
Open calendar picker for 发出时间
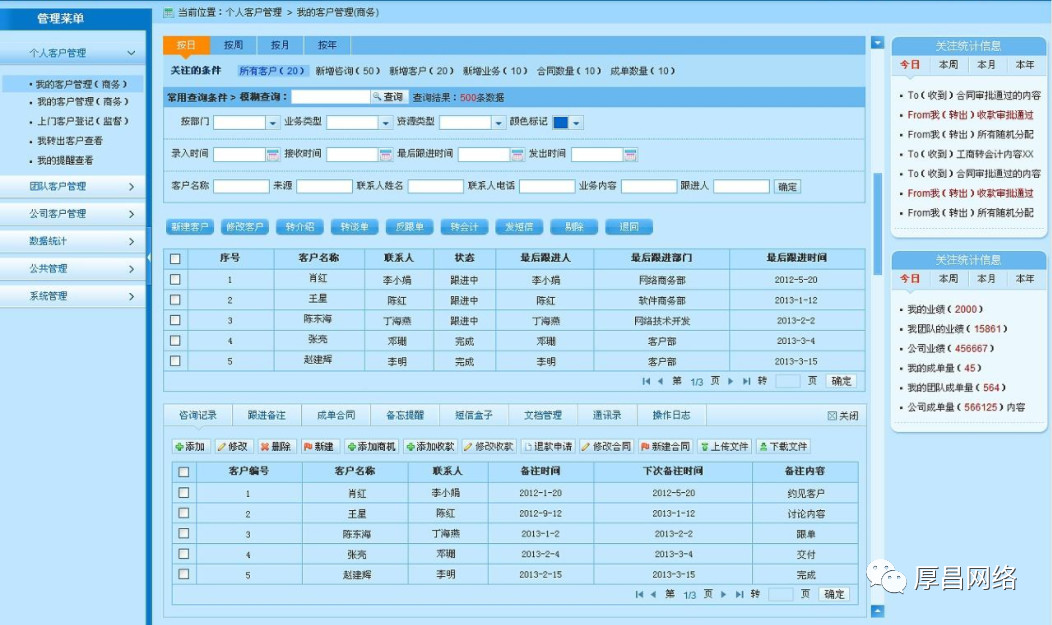tap(630, 155)
